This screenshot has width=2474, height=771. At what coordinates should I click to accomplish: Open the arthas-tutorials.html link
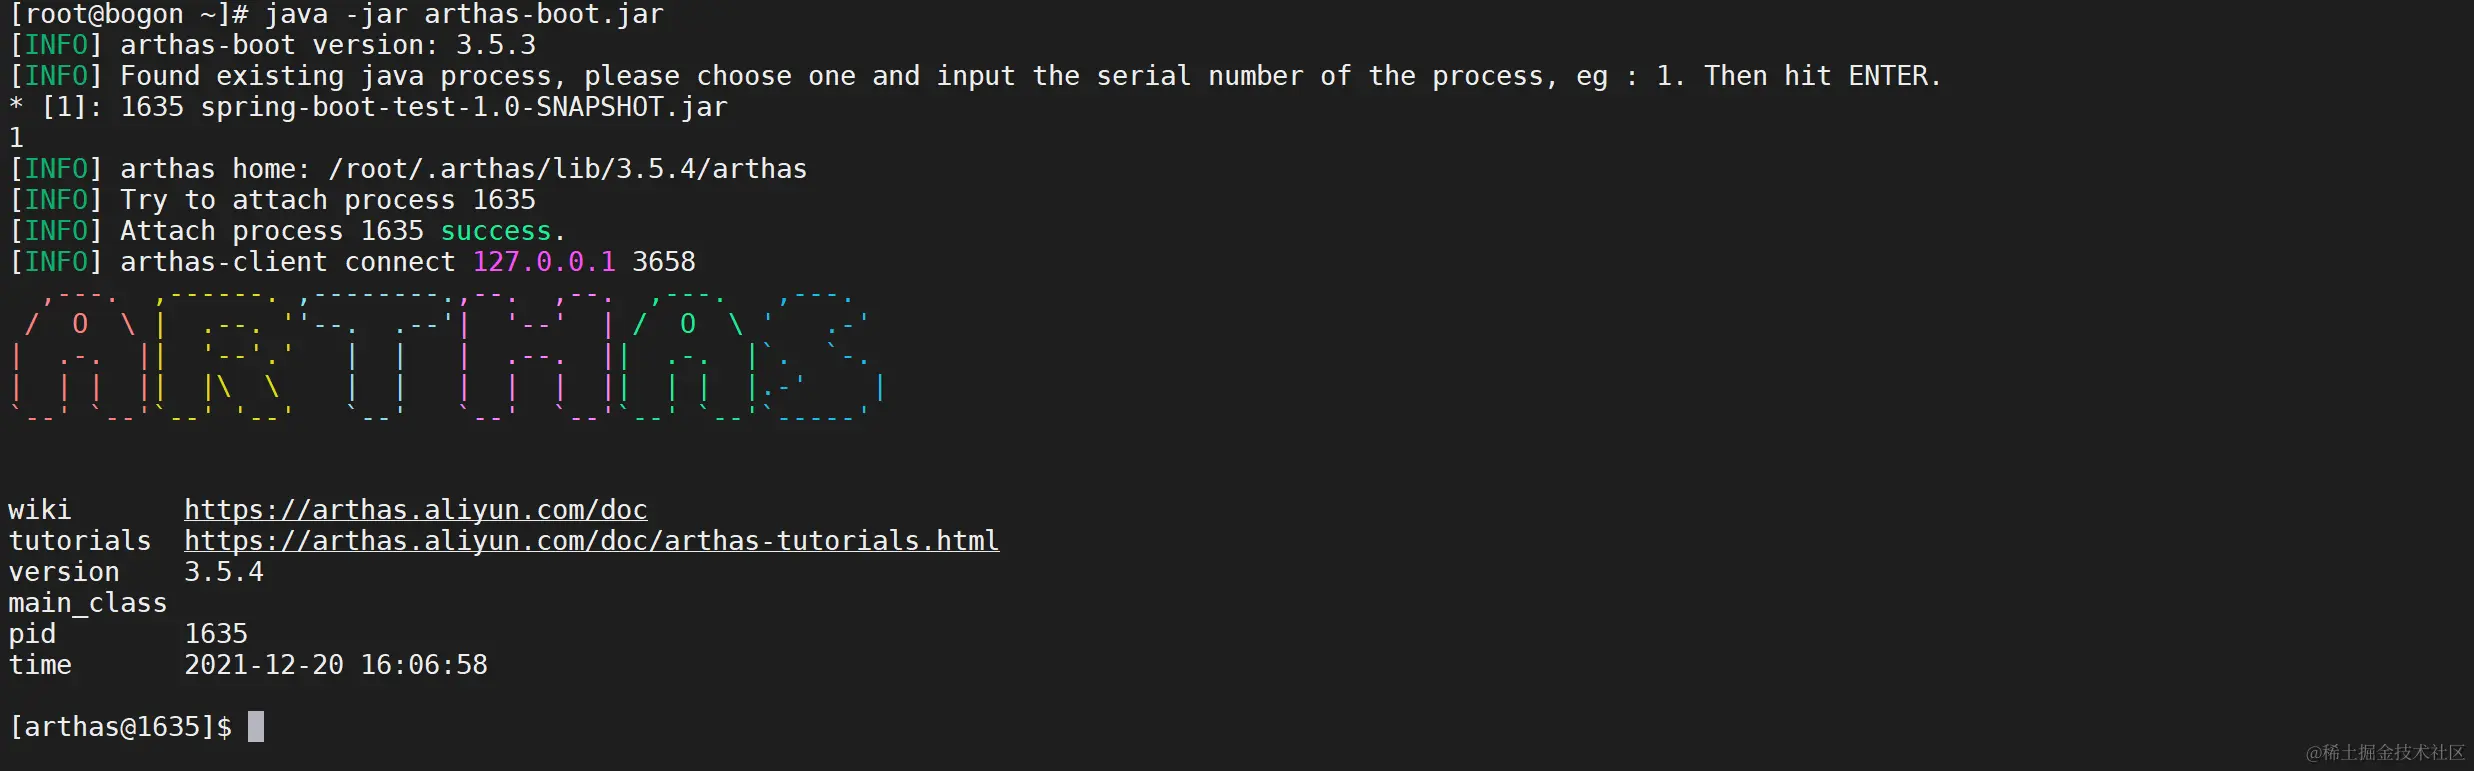(x=591, y=541)
